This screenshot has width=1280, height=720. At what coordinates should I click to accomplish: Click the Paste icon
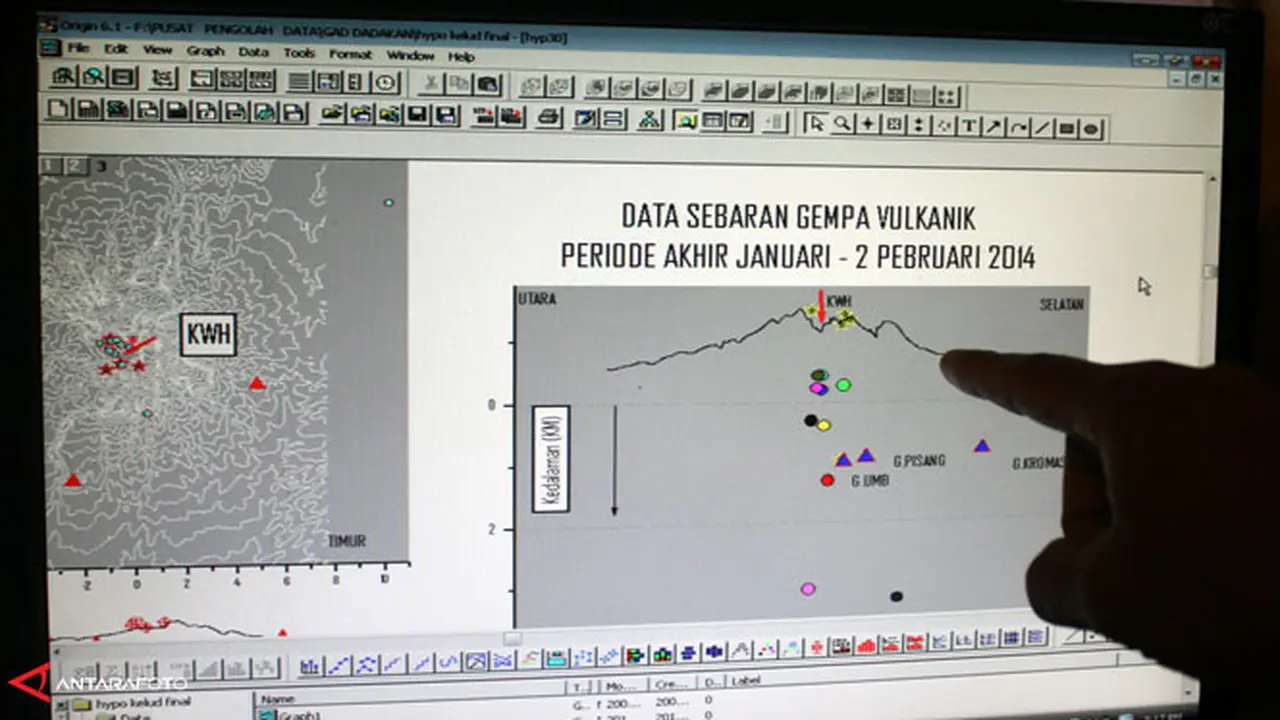tap(488, 86)
